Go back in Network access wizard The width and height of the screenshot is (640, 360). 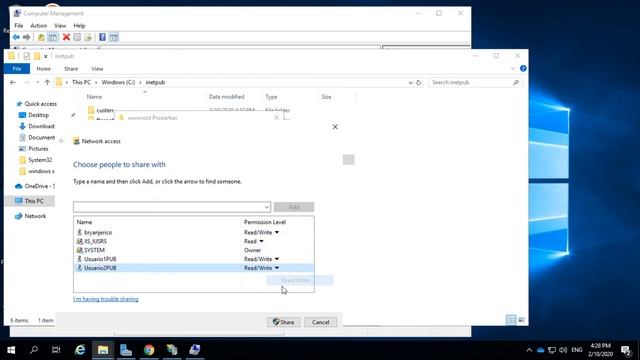click(62, 141)
